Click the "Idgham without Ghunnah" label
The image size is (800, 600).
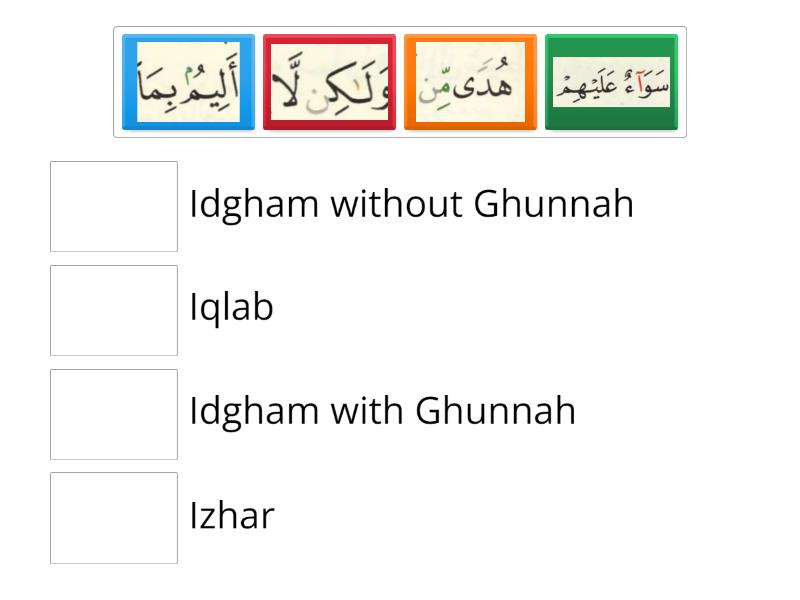click(411, 204)
